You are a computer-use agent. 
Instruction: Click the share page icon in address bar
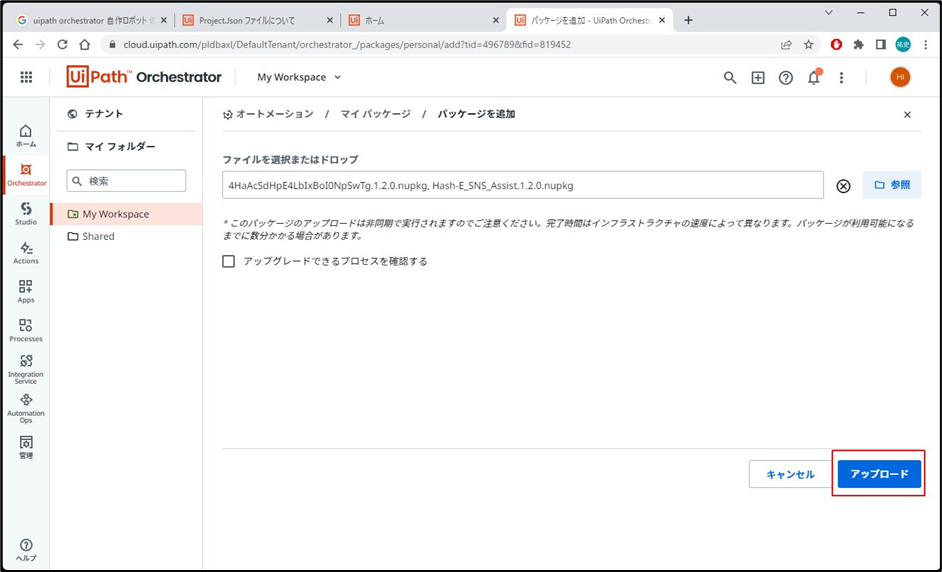[786, 44]
